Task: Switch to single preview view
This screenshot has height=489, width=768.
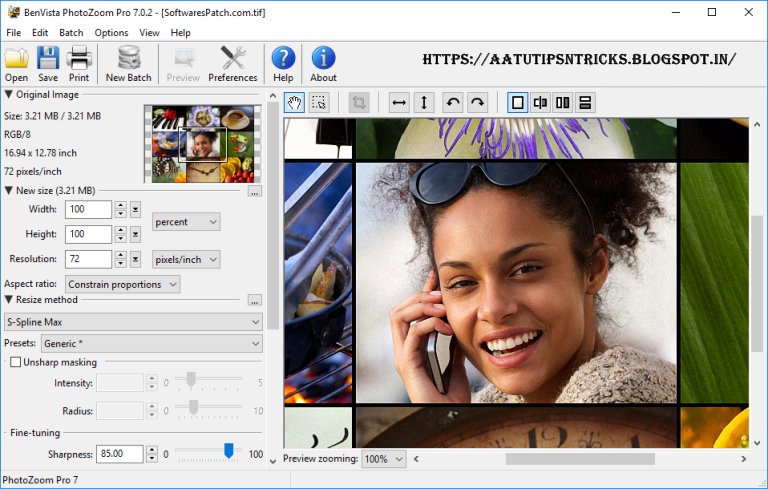Action: pos(517,102)
